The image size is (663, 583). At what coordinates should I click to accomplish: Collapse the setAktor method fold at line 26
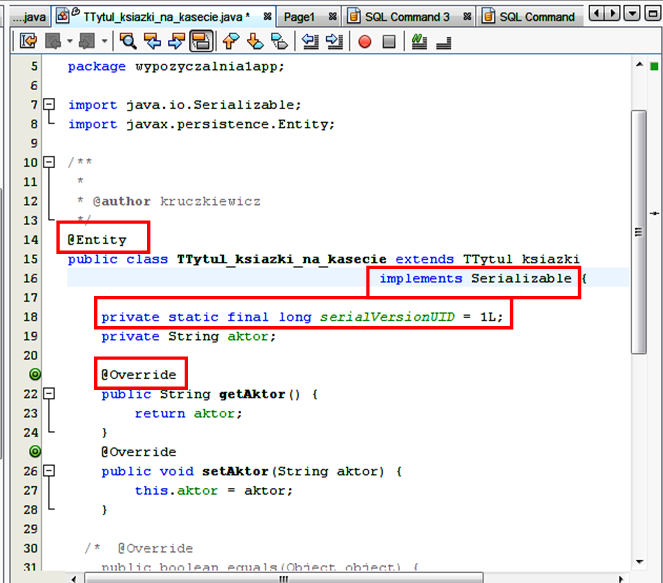click(49, 471)
